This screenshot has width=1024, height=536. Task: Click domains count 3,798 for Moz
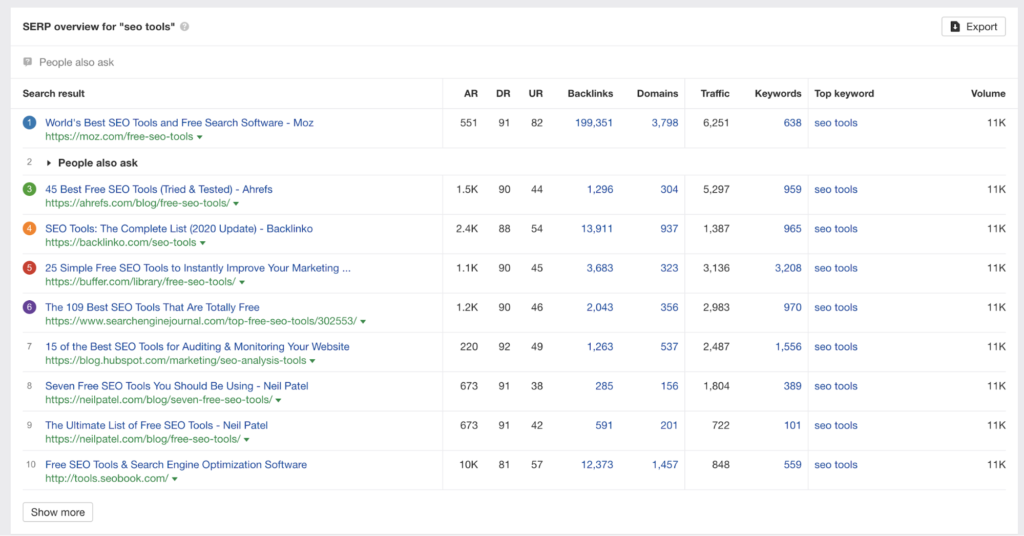pyautogui.click(x=665, y=123)
